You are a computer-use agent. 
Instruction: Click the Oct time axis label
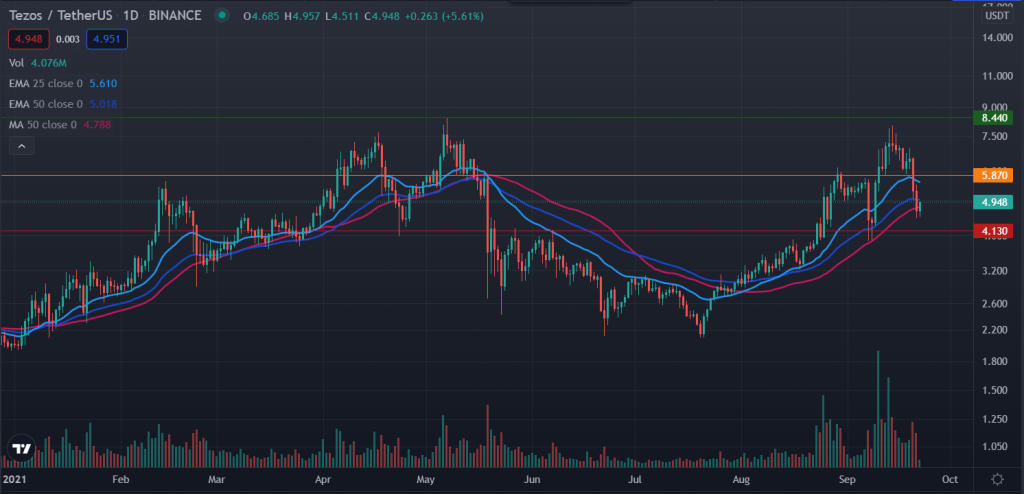(x=950, y=479)
